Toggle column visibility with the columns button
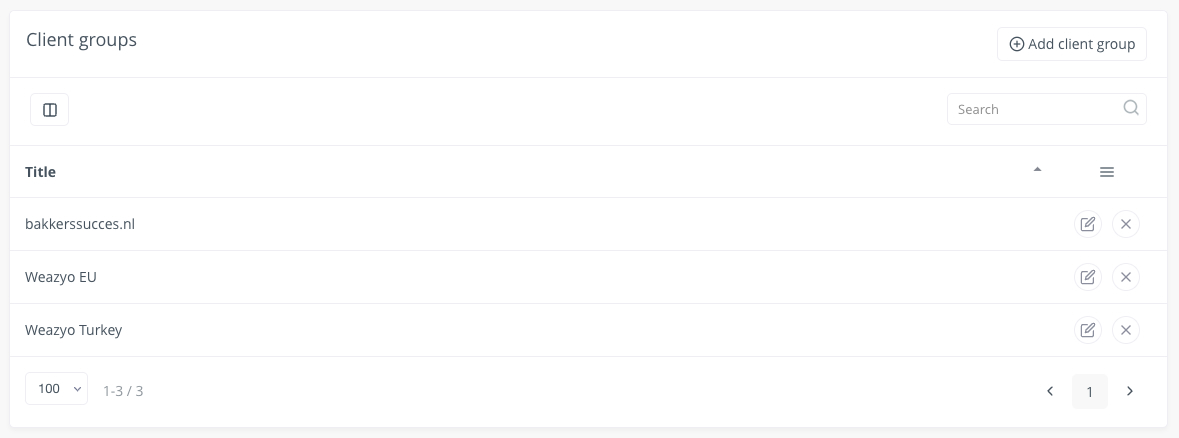 pyautogui.click(x=50, y=110)
